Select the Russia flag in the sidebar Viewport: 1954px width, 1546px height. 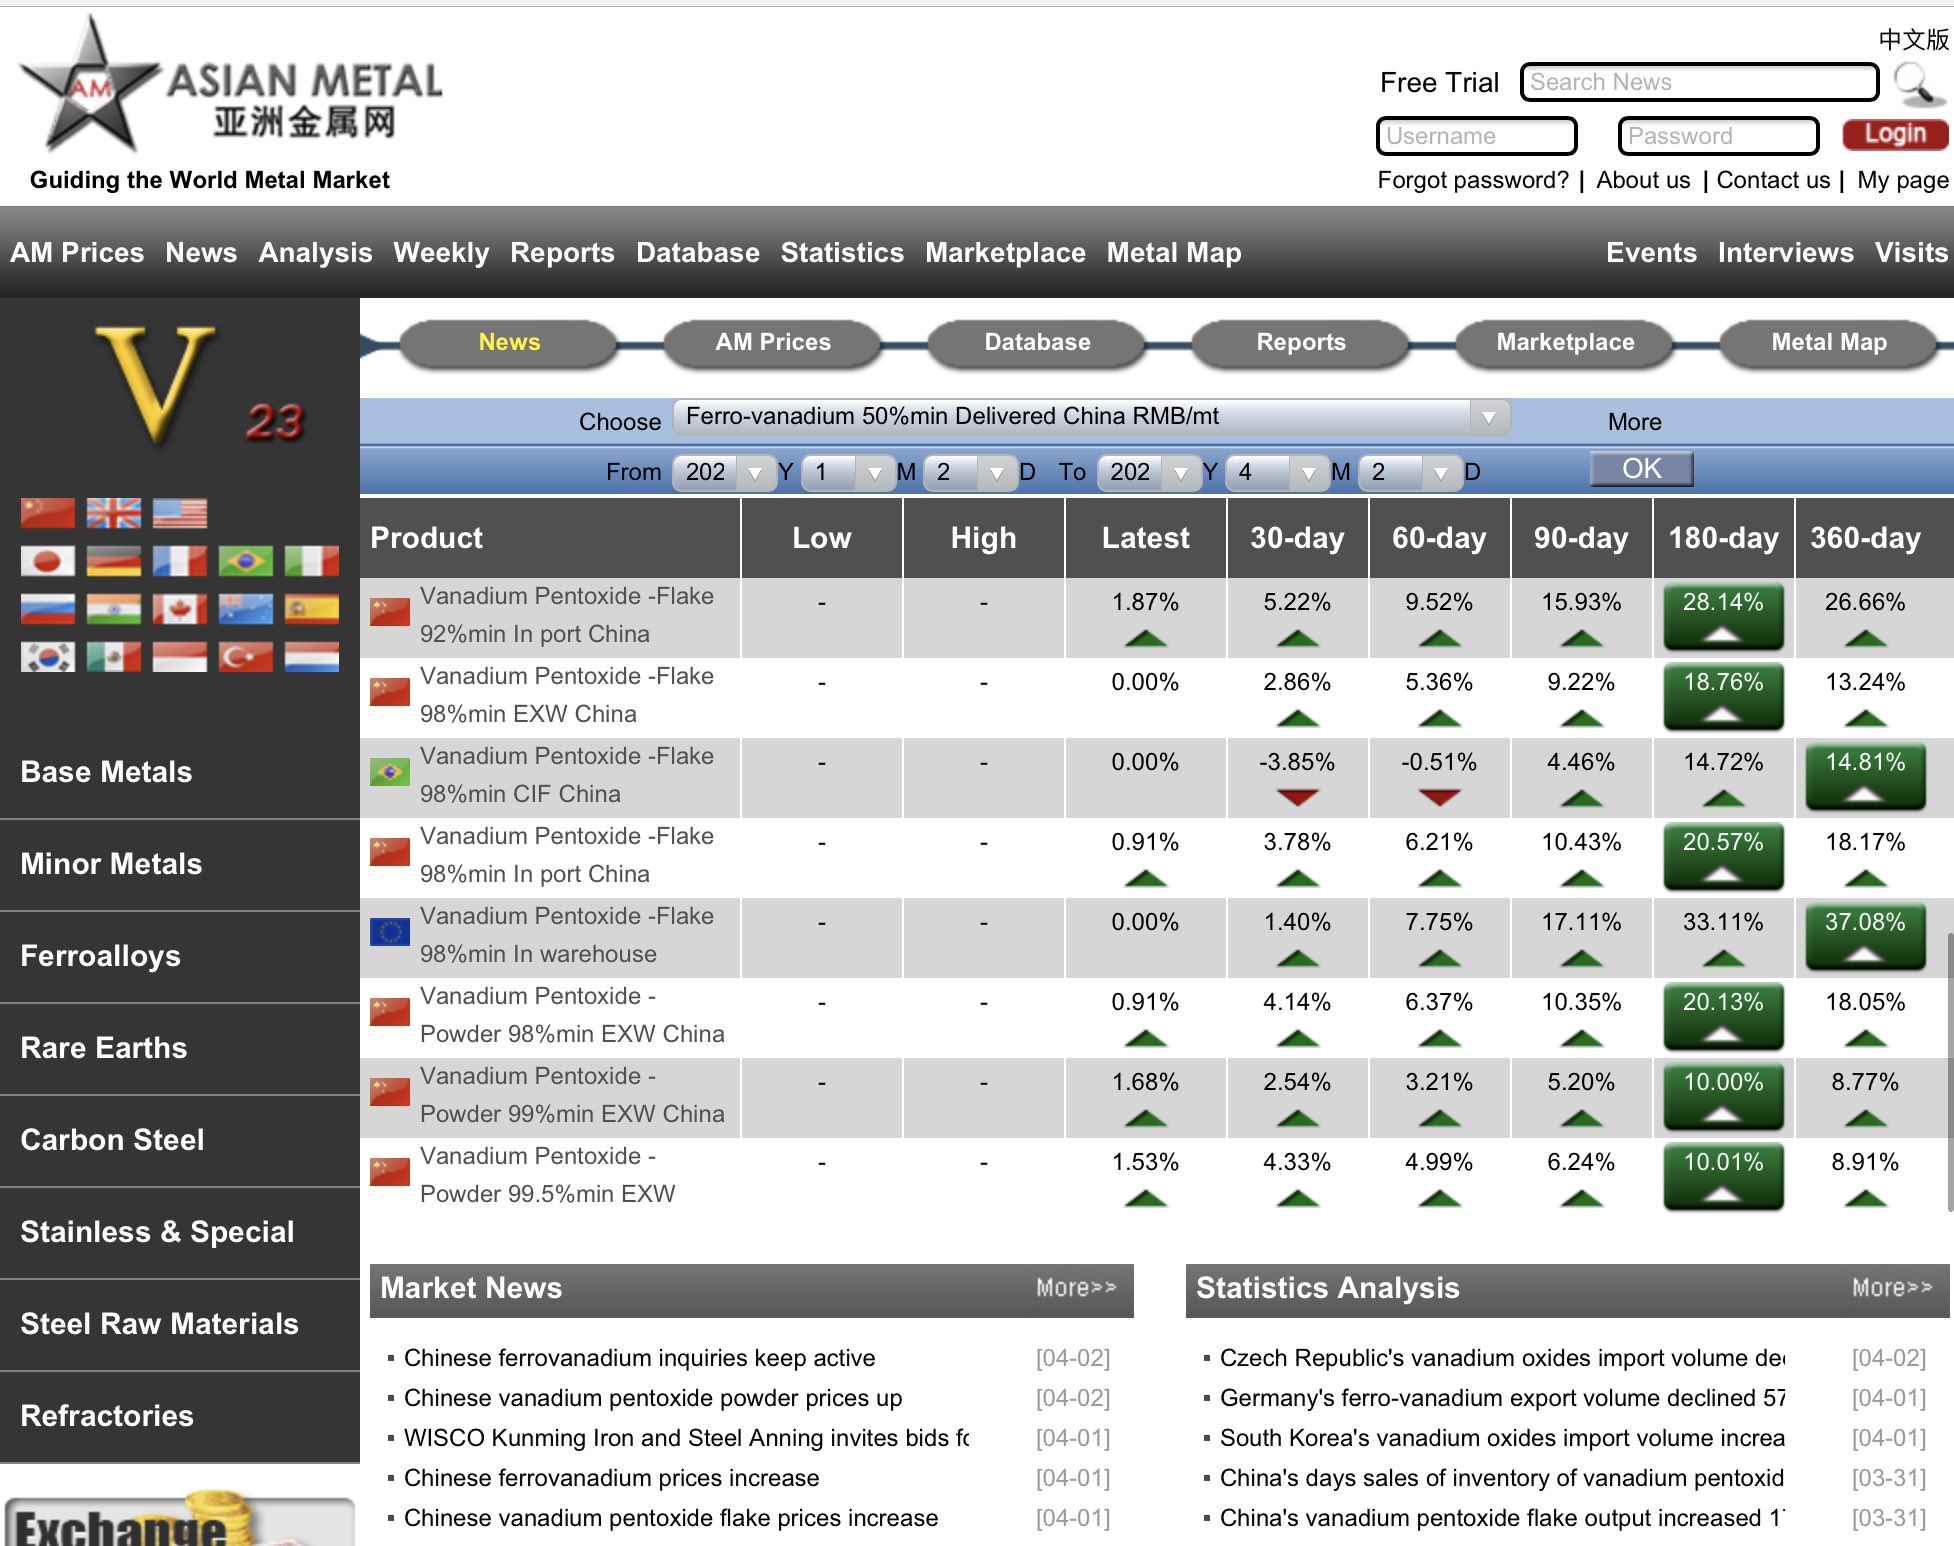48,609
